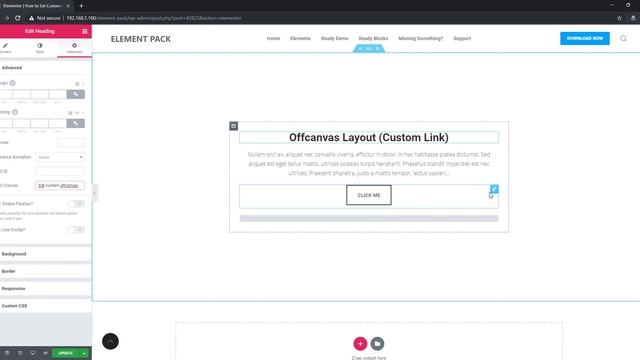Image resolution: width=640 pixels, height=360 pixels.
Task: Open a new browser tab
Action: point(81,6)
